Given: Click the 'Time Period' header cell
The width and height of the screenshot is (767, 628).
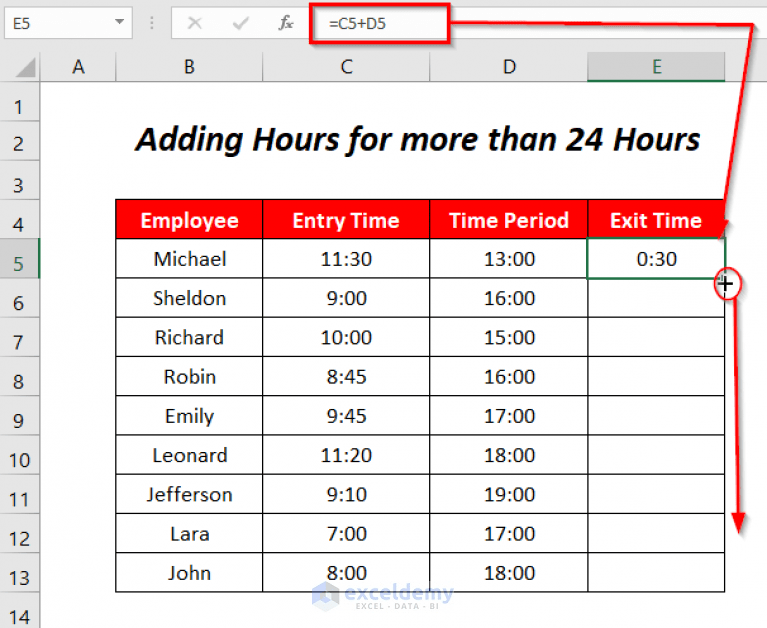Looking at the screenshot, I should [509, 220].
